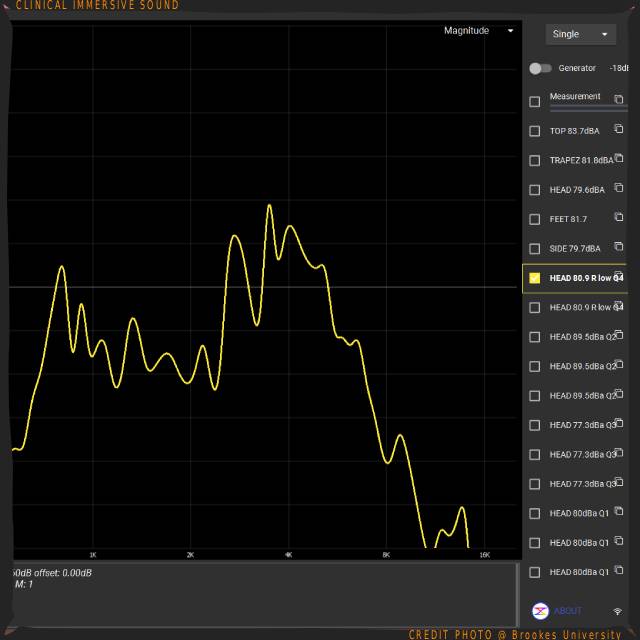Click the FEET 81.7 label
This screenshot has width=640, height=640.
pyautogui.click(x=568, y=219)
